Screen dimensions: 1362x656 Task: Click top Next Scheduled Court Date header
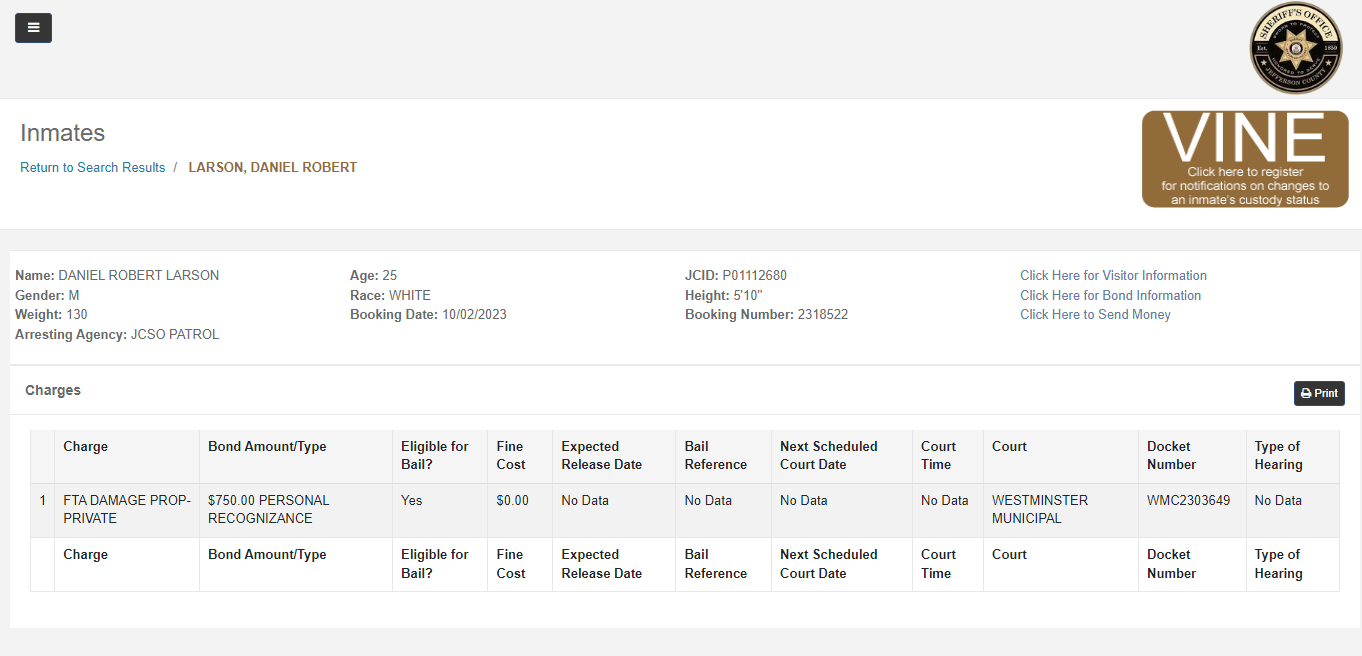(x=842, y=456)
